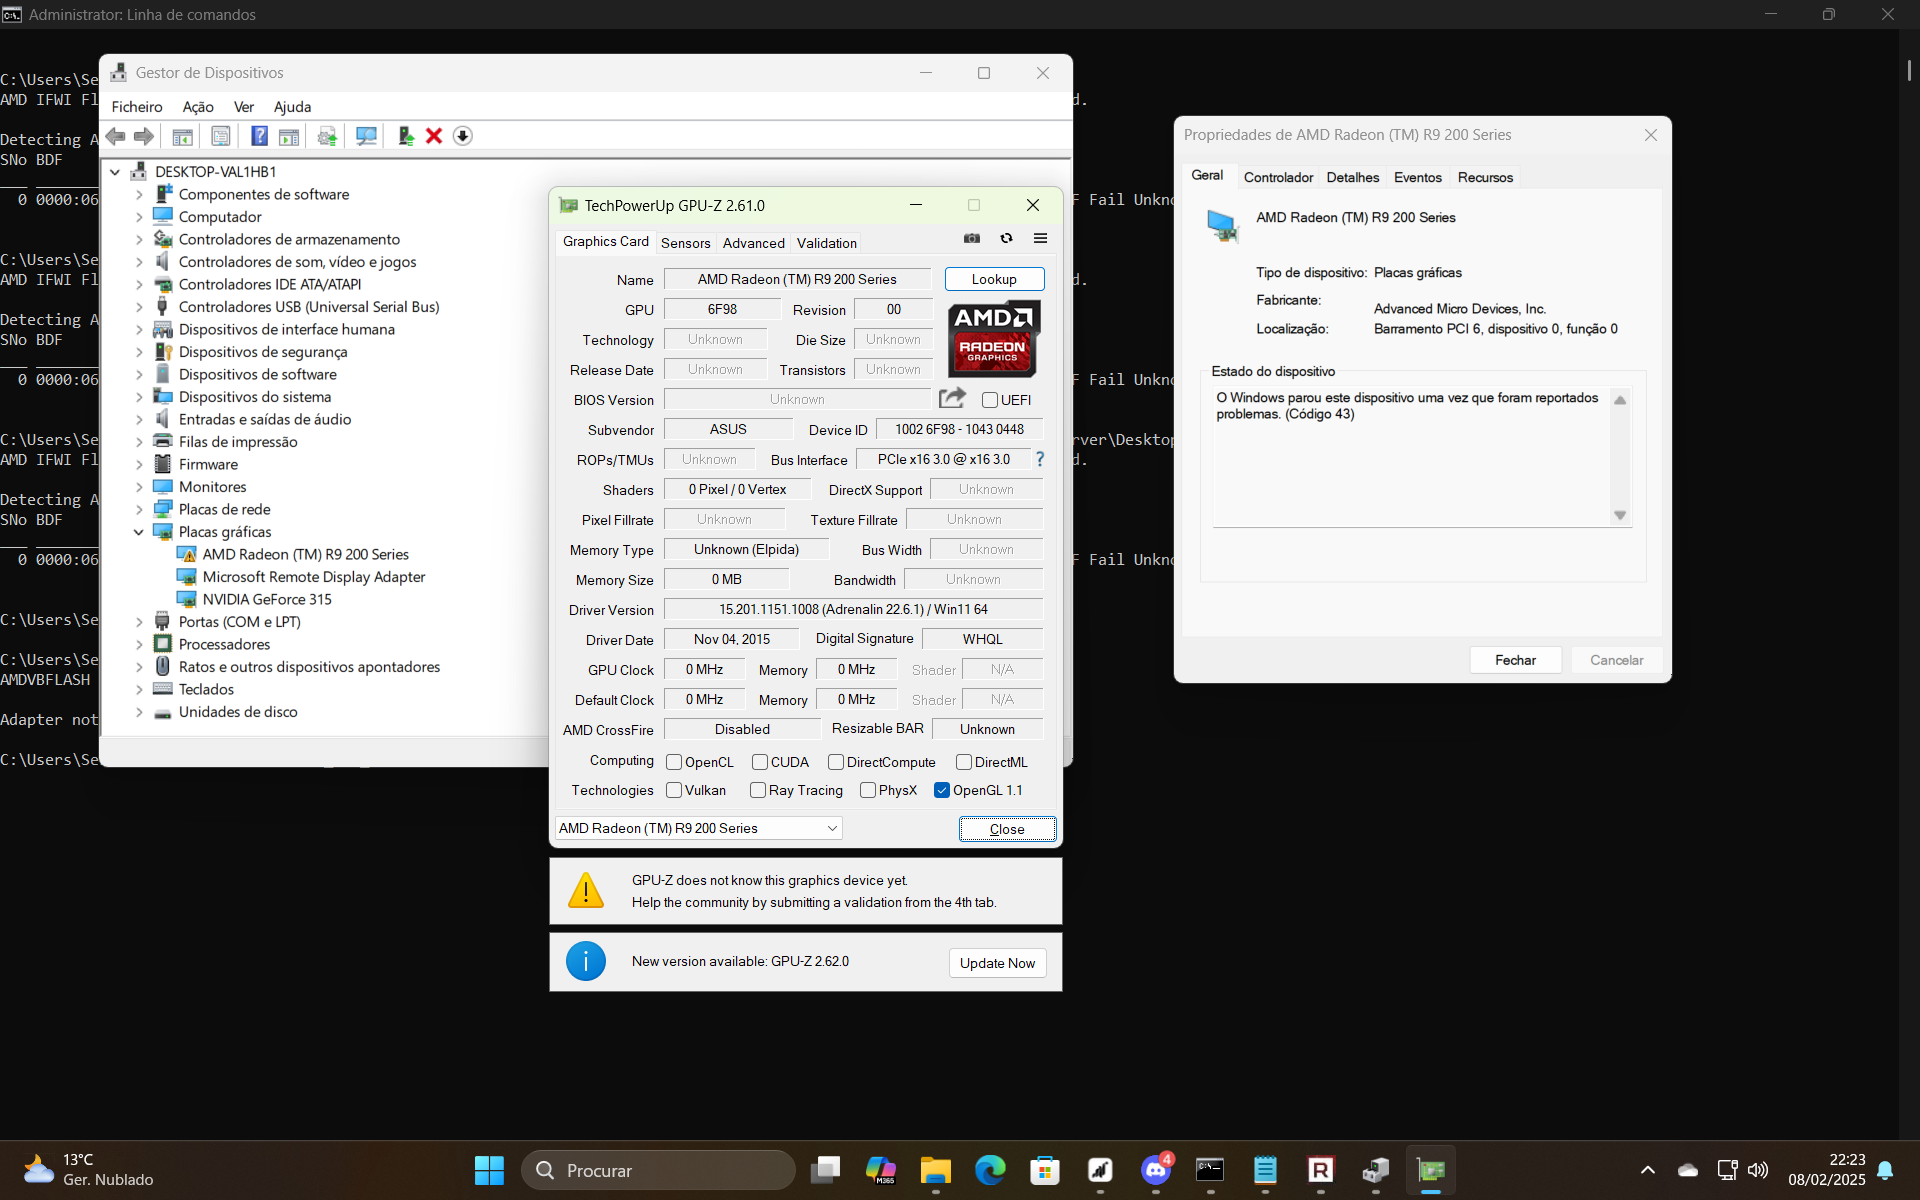Expand the Placas de rede node
Viewport: 1920px width, 1200px height.
click(x=139, y=510)
